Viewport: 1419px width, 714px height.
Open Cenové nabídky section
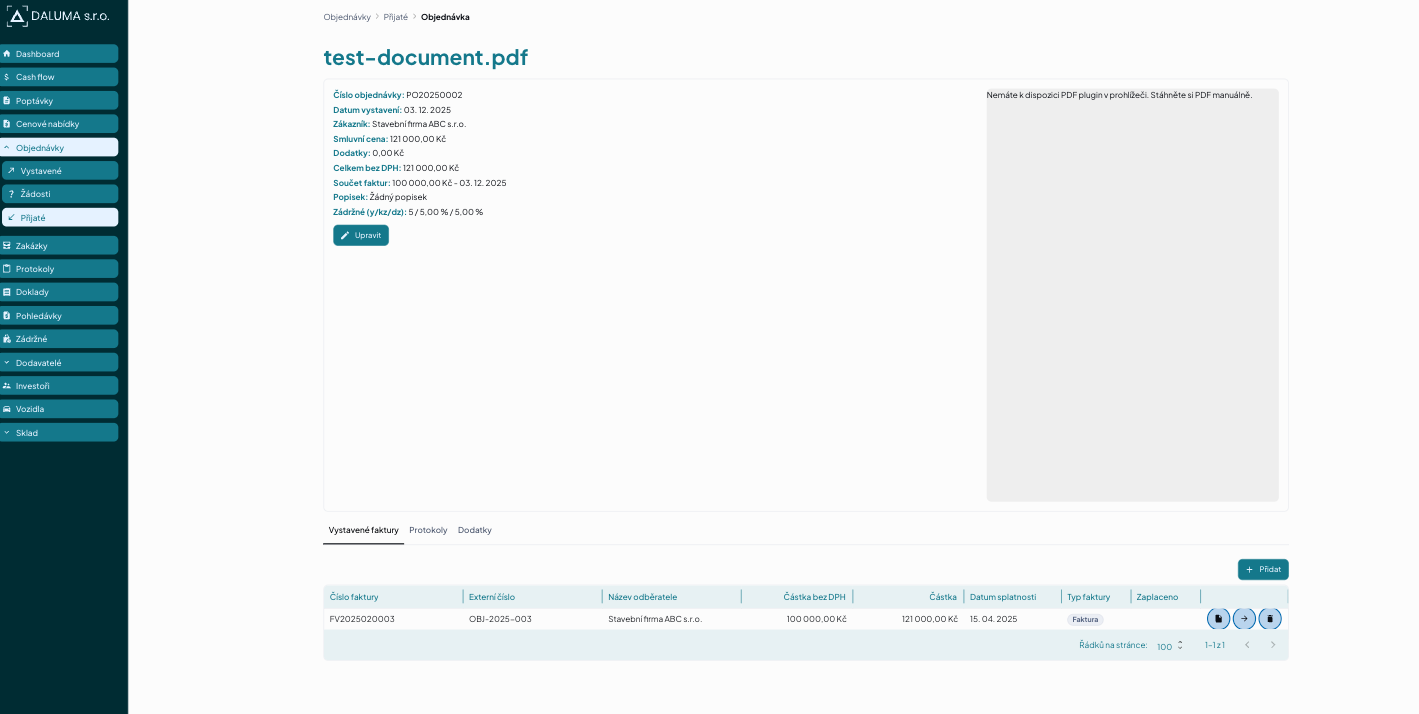click(59, 124)
